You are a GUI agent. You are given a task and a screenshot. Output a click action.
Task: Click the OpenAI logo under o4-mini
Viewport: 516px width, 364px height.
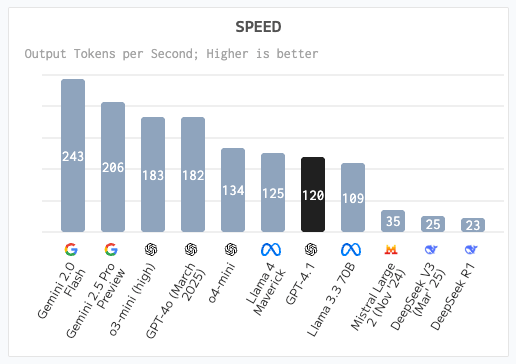click(231, 249)
